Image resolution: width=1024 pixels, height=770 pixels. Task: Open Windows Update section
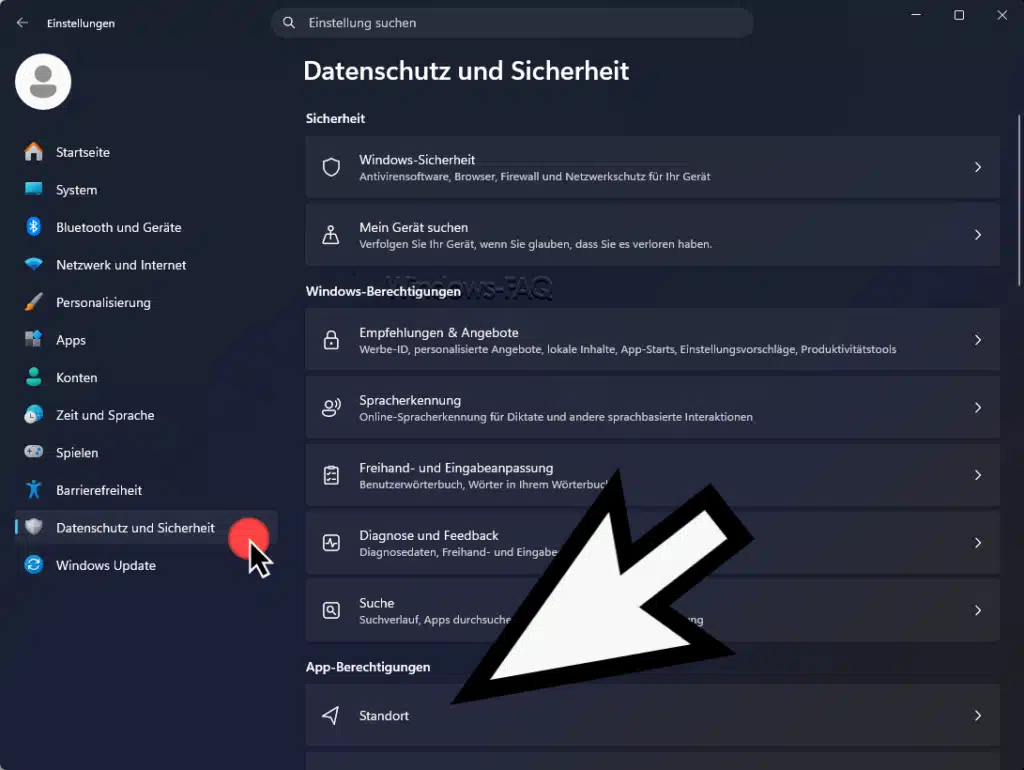146,566
